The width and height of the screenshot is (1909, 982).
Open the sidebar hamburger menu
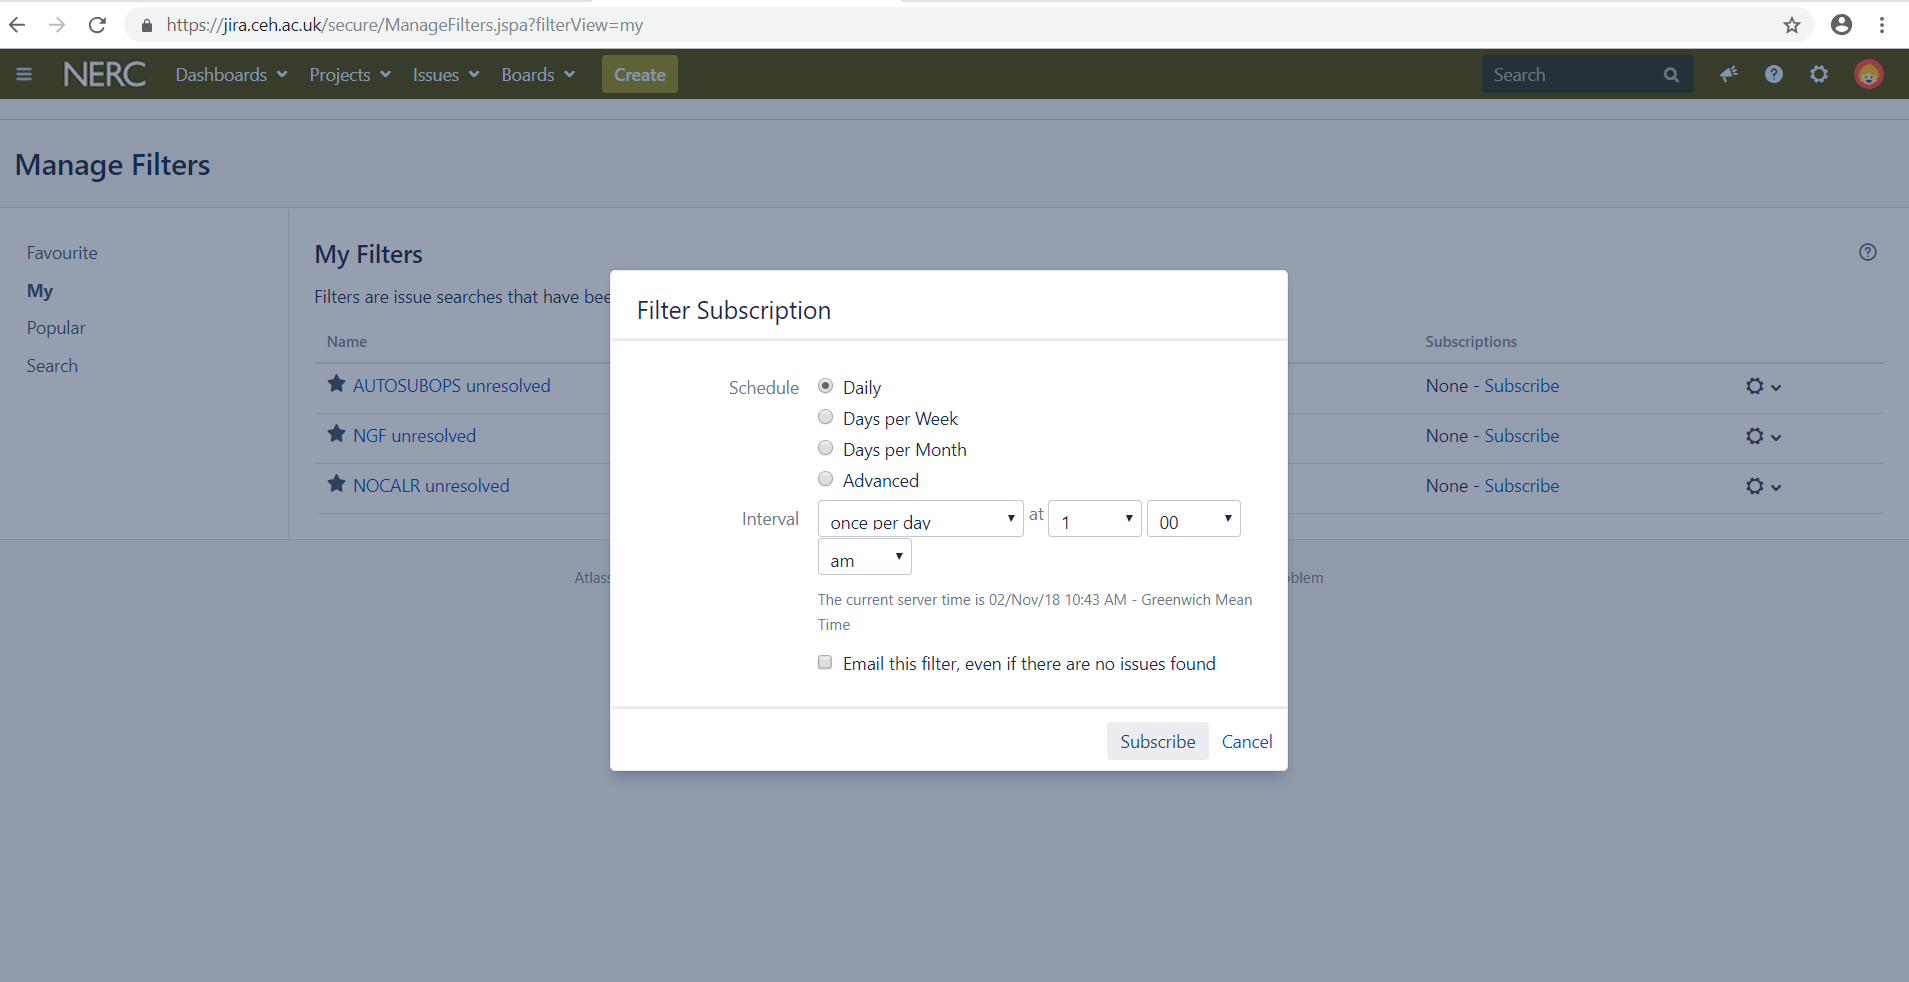point(24,73)
